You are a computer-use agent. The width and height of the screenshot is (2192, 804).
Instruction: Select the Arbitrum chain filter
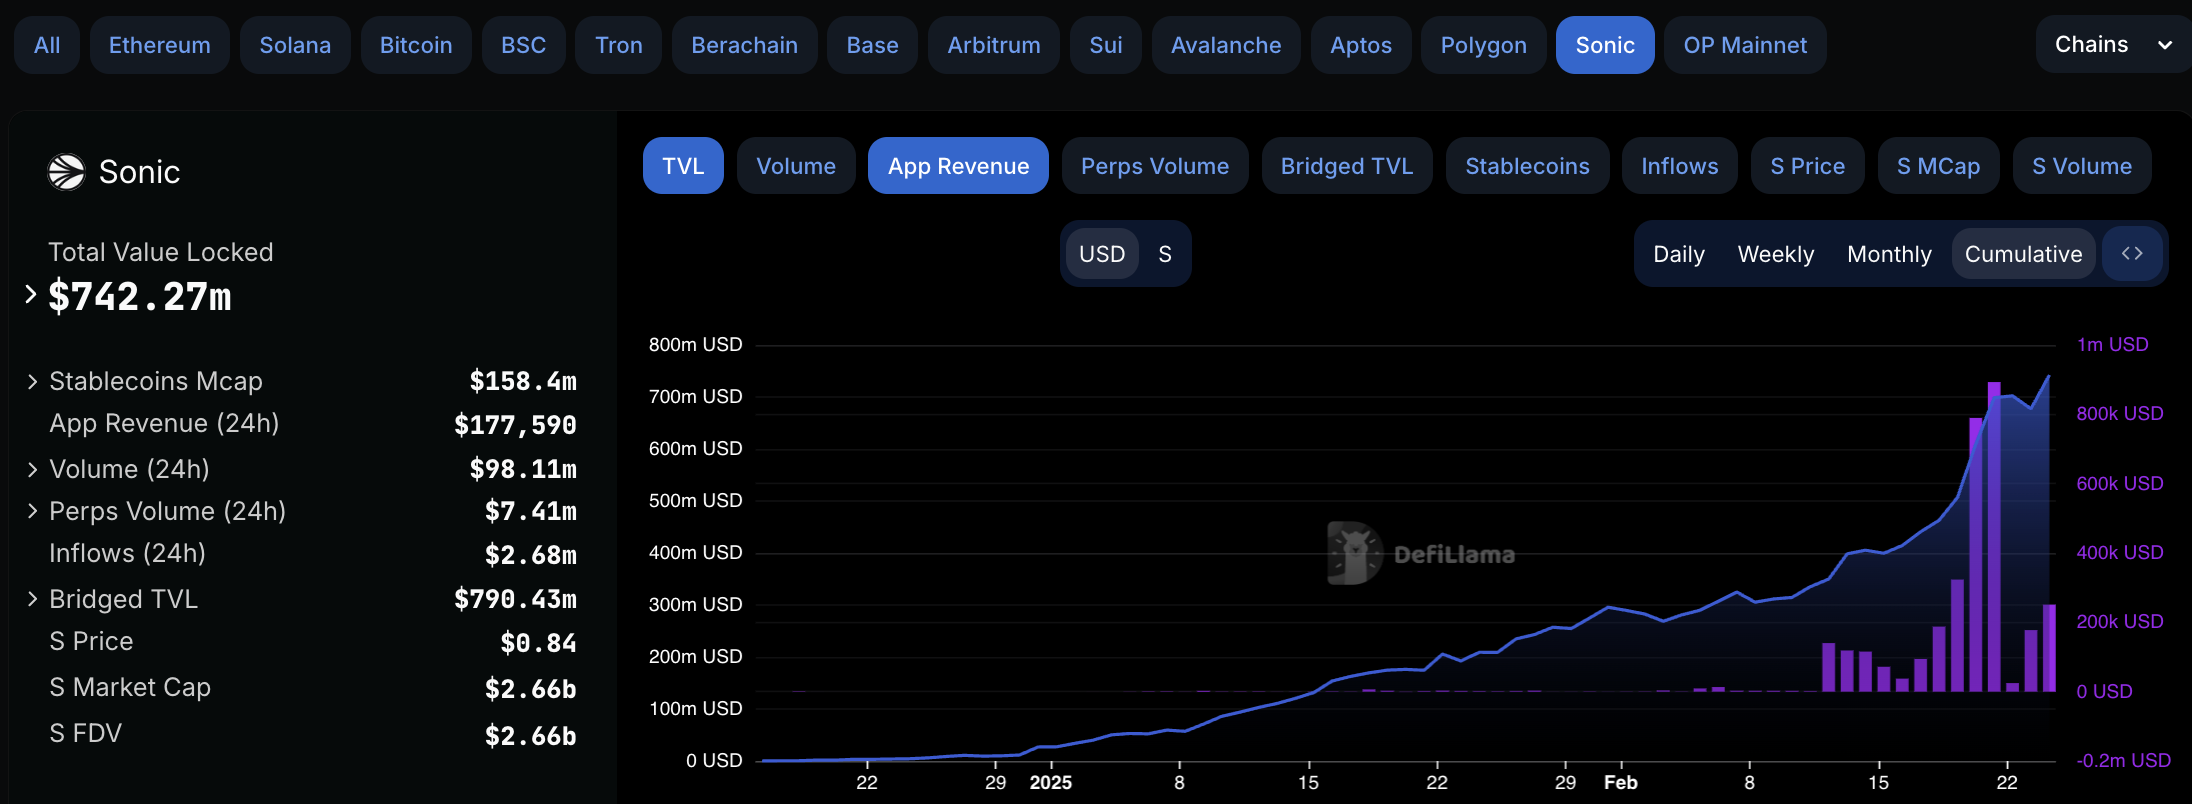(994, 45)
